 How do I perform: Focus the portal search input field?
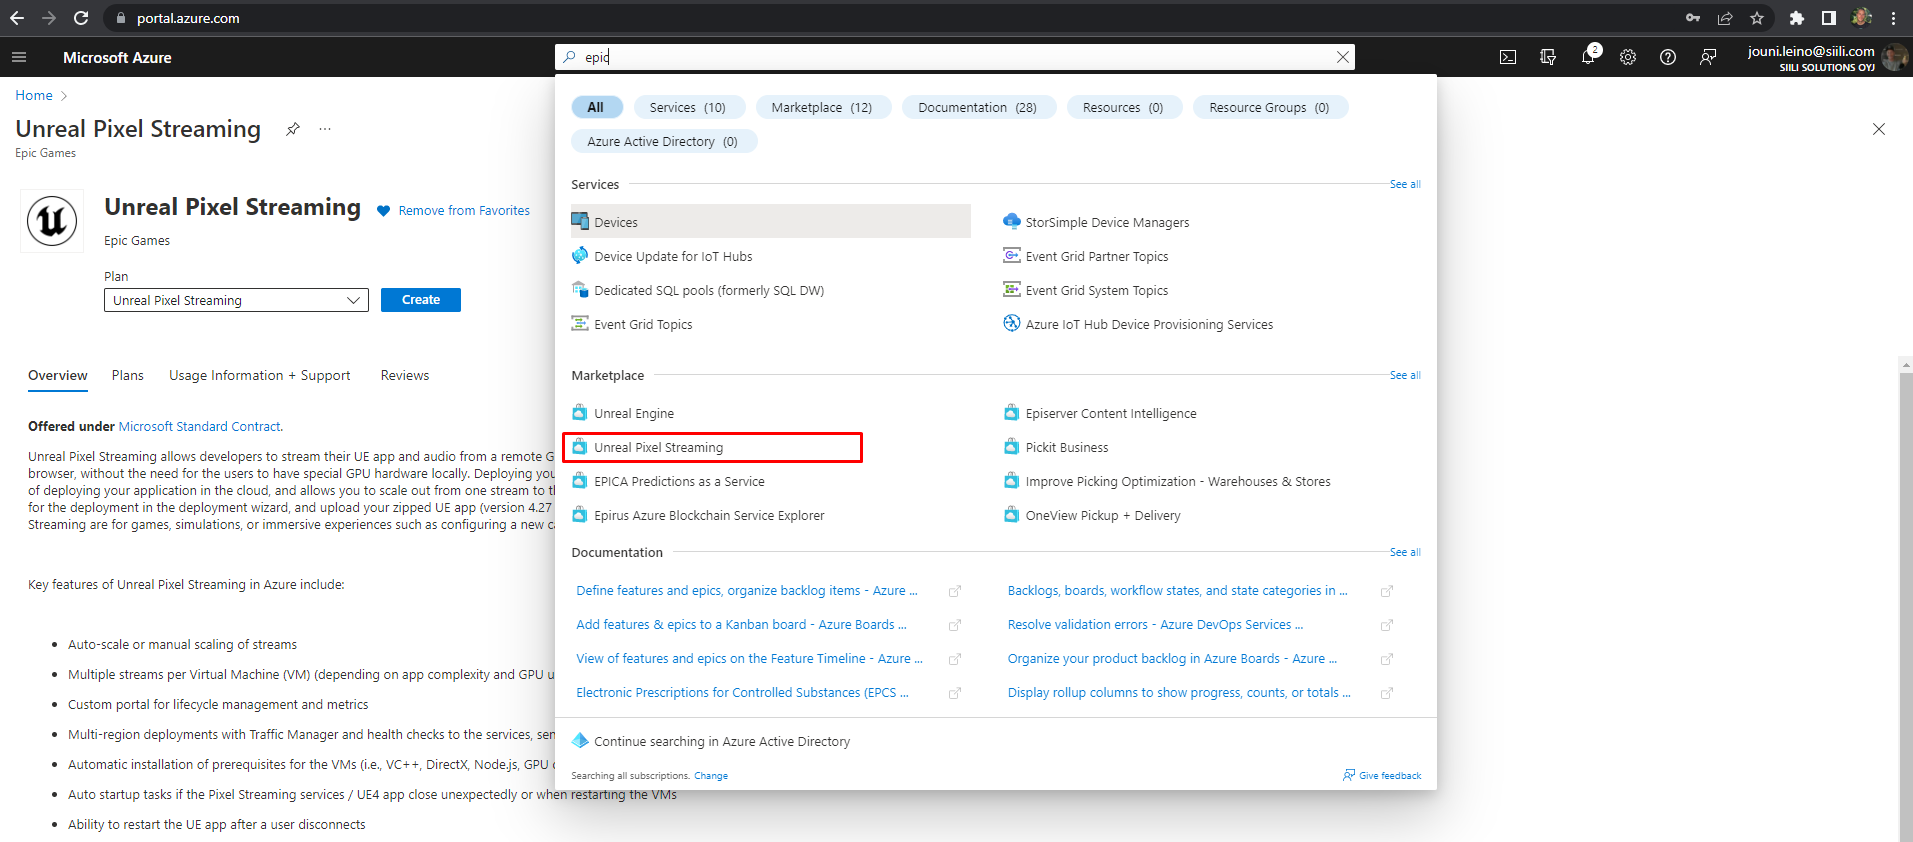[x=955, y=57]
